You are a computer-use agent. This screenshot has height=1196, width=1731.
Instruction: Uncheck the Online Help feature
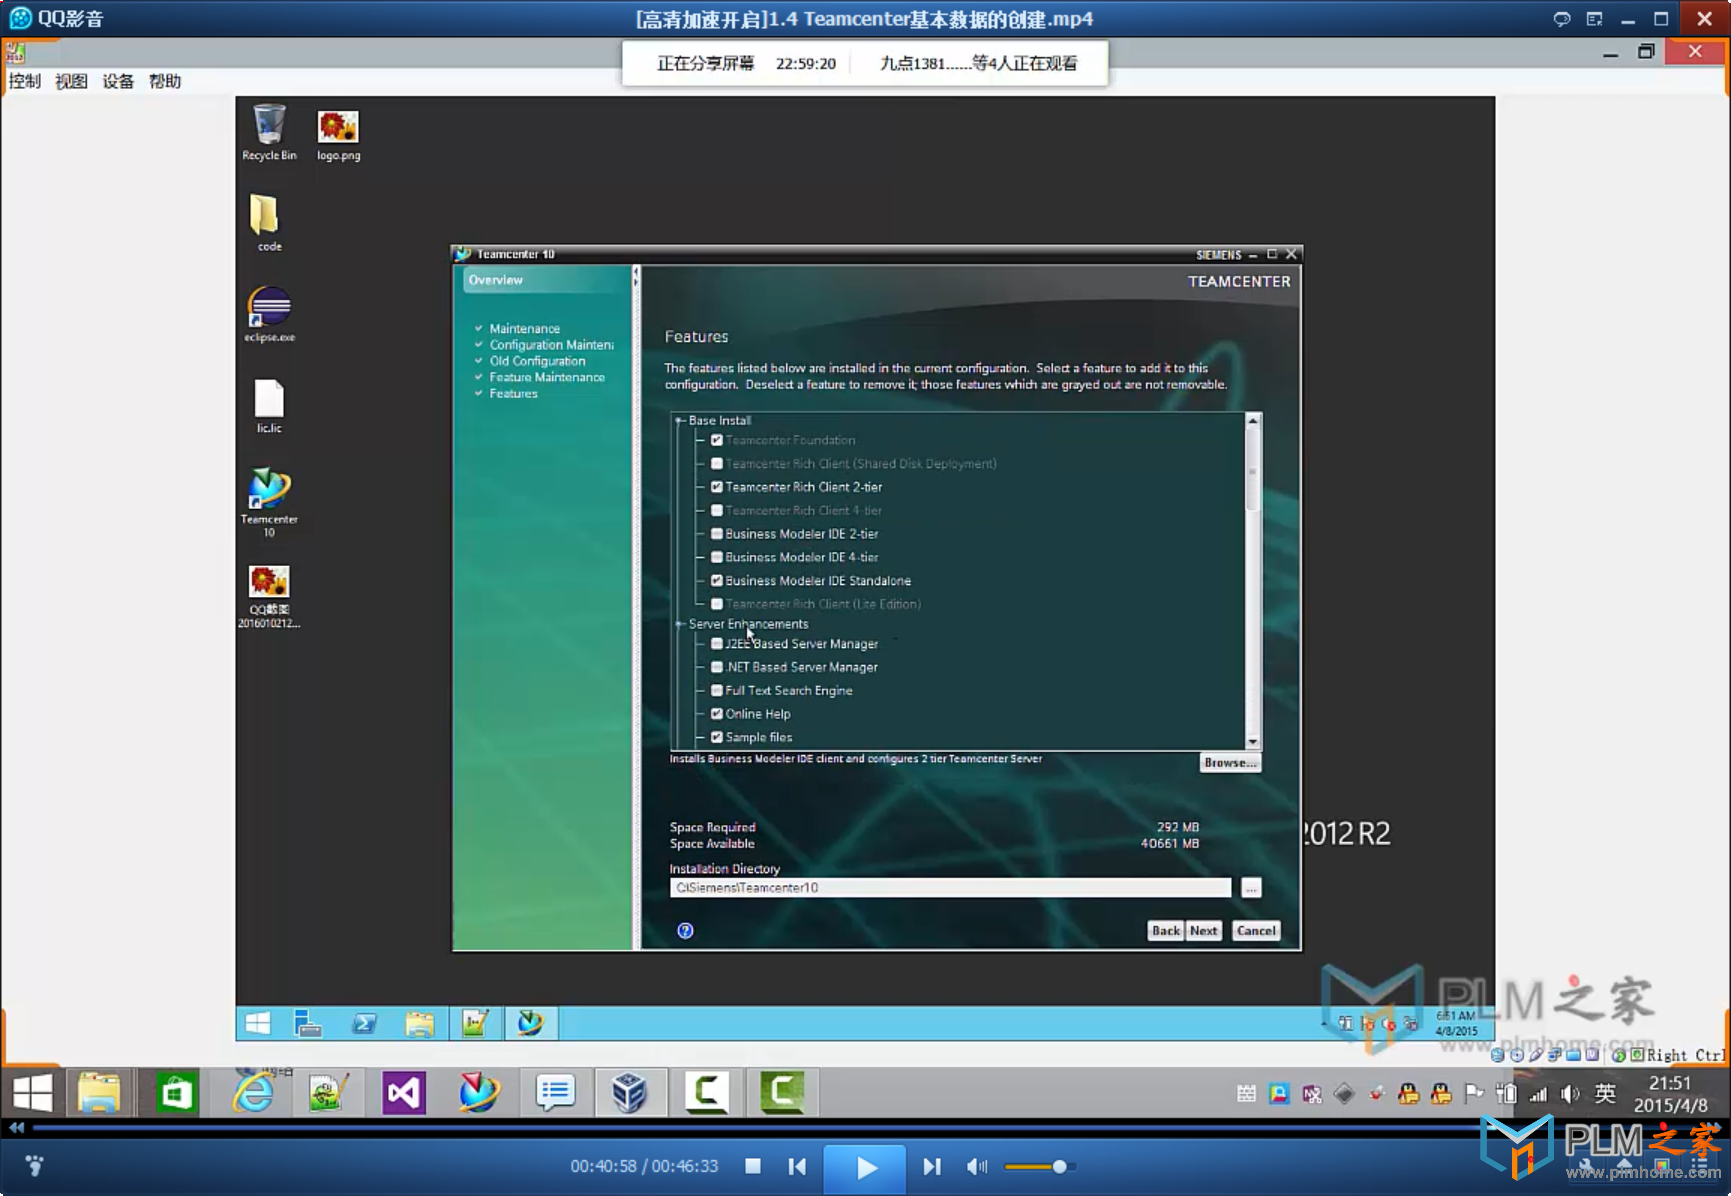(x=716, y=714)
